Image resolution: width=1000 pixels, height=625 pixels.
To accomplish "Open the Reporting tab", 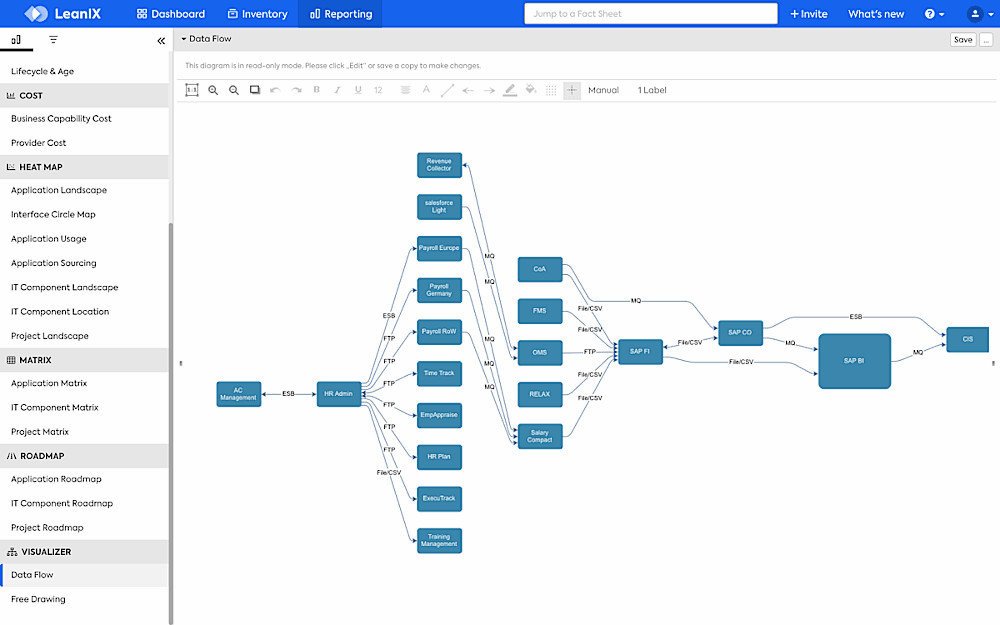I will pyautogui.click(x=341, y=13).
